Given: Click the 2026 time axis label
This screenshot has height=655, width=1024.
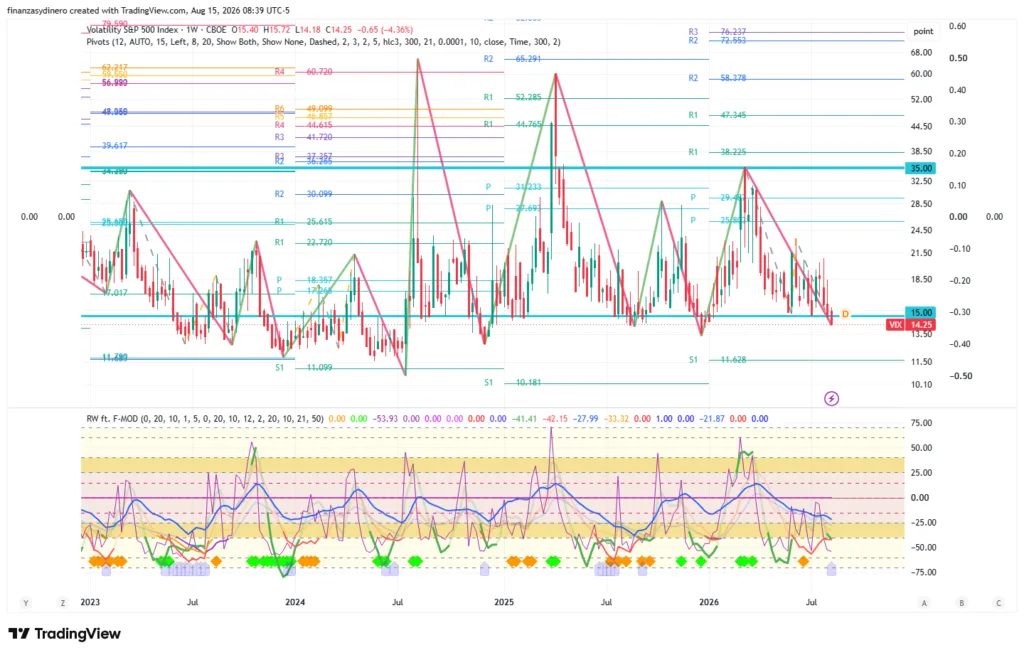Looking at the screenshot, I should (x=709, y=602).
